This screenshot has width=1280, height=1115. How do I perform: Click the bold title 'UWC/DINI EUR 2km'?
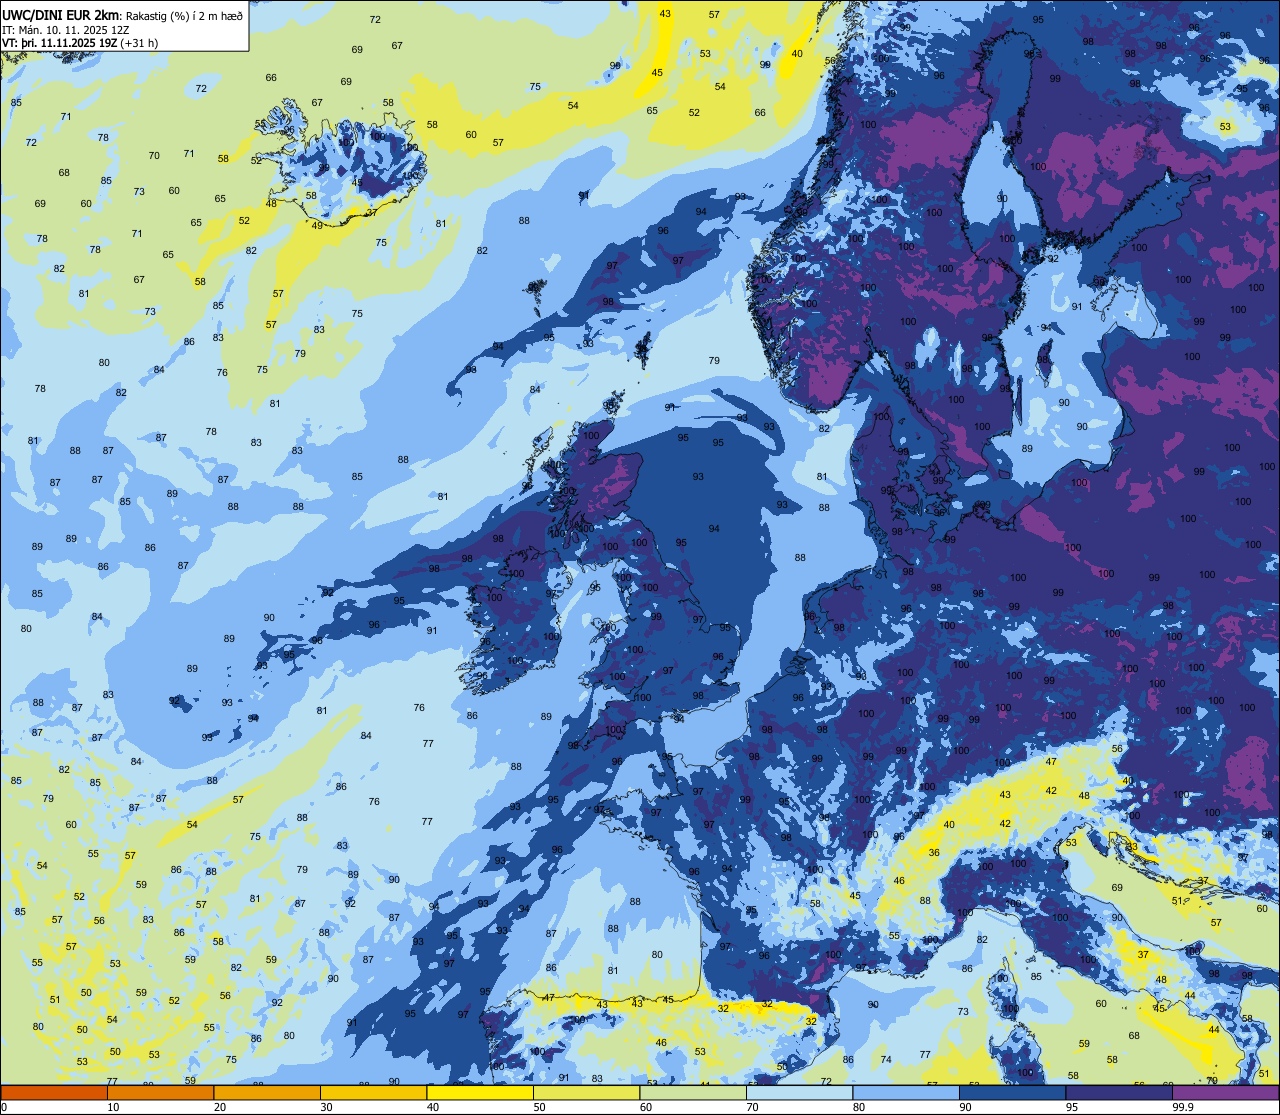point(62,14)
